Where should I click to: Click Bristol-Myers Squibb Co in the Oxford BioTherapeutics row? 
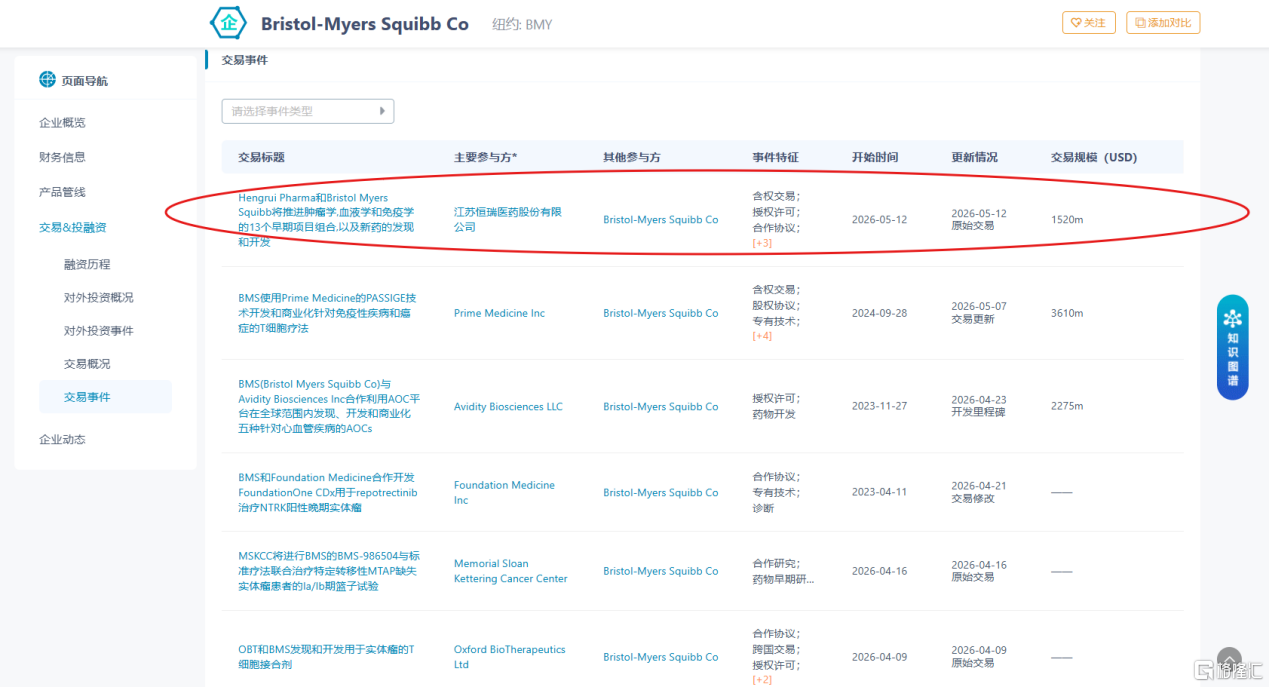pyautogui.click(x=660, y=657)
